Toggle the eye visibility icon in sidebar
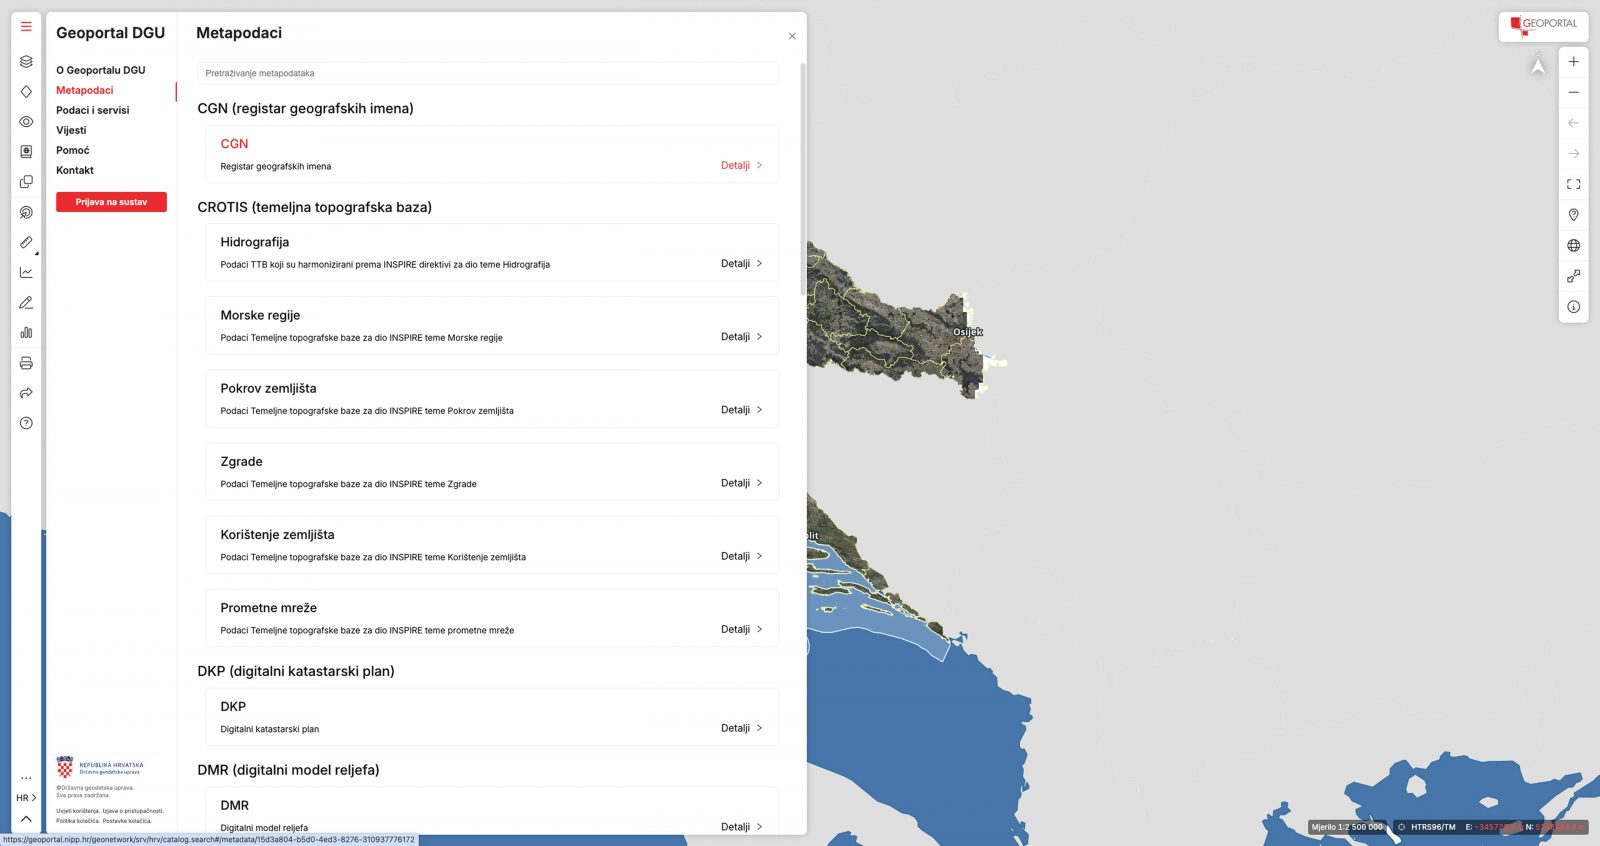 click(26, 122)
